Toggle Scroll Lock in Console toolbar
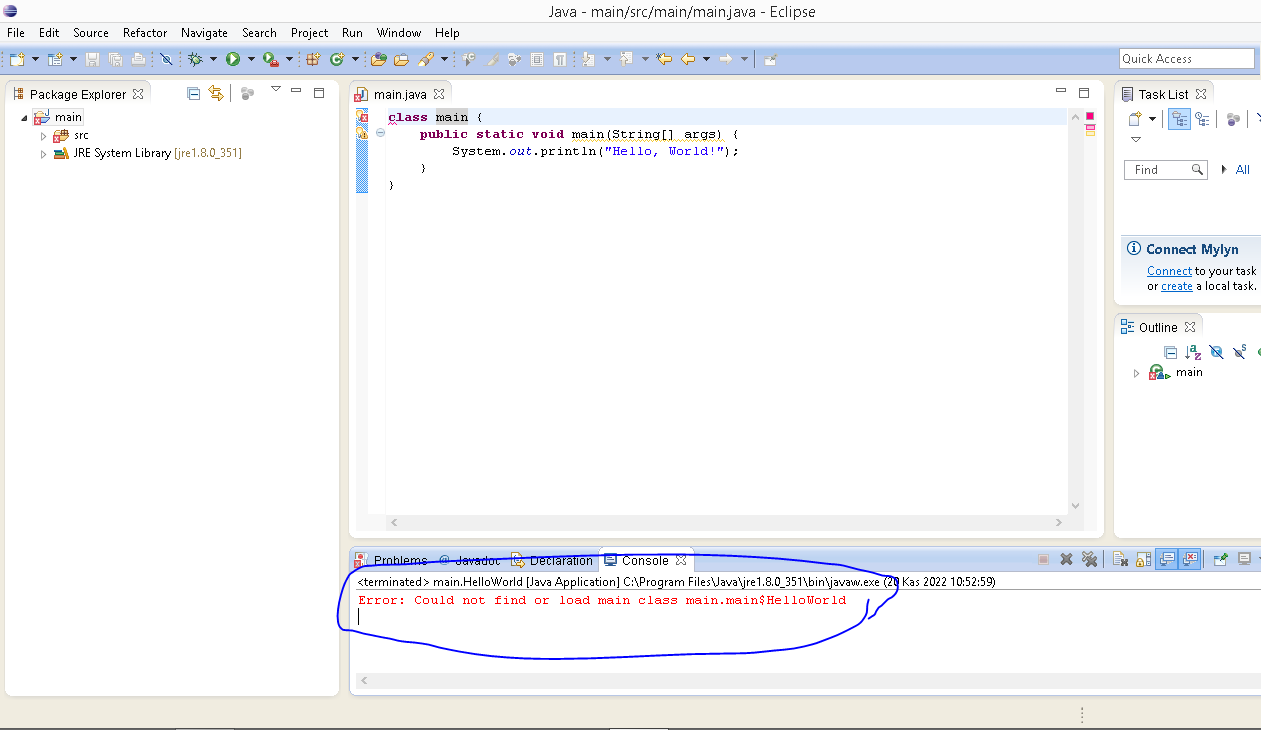Viewport: 1261px width, 730px height. (x=1143, y=560)
